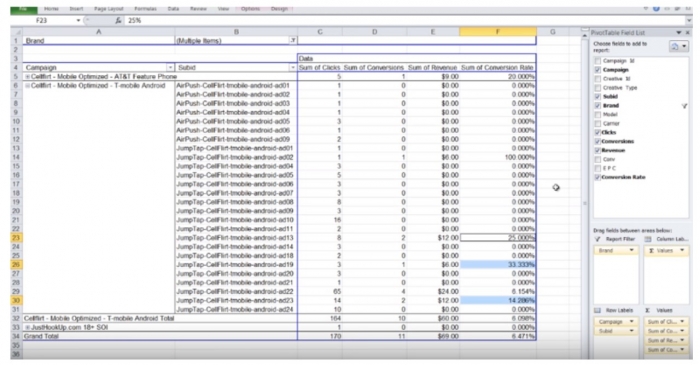Image resolution: width=700 pixels, height=365 pixels.
Task: Expand the formula bar
Action: 689,21
